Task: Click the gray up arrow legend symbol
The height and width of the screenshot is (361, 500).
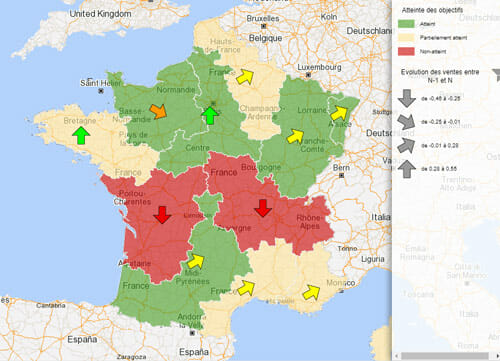Action: 407,169
